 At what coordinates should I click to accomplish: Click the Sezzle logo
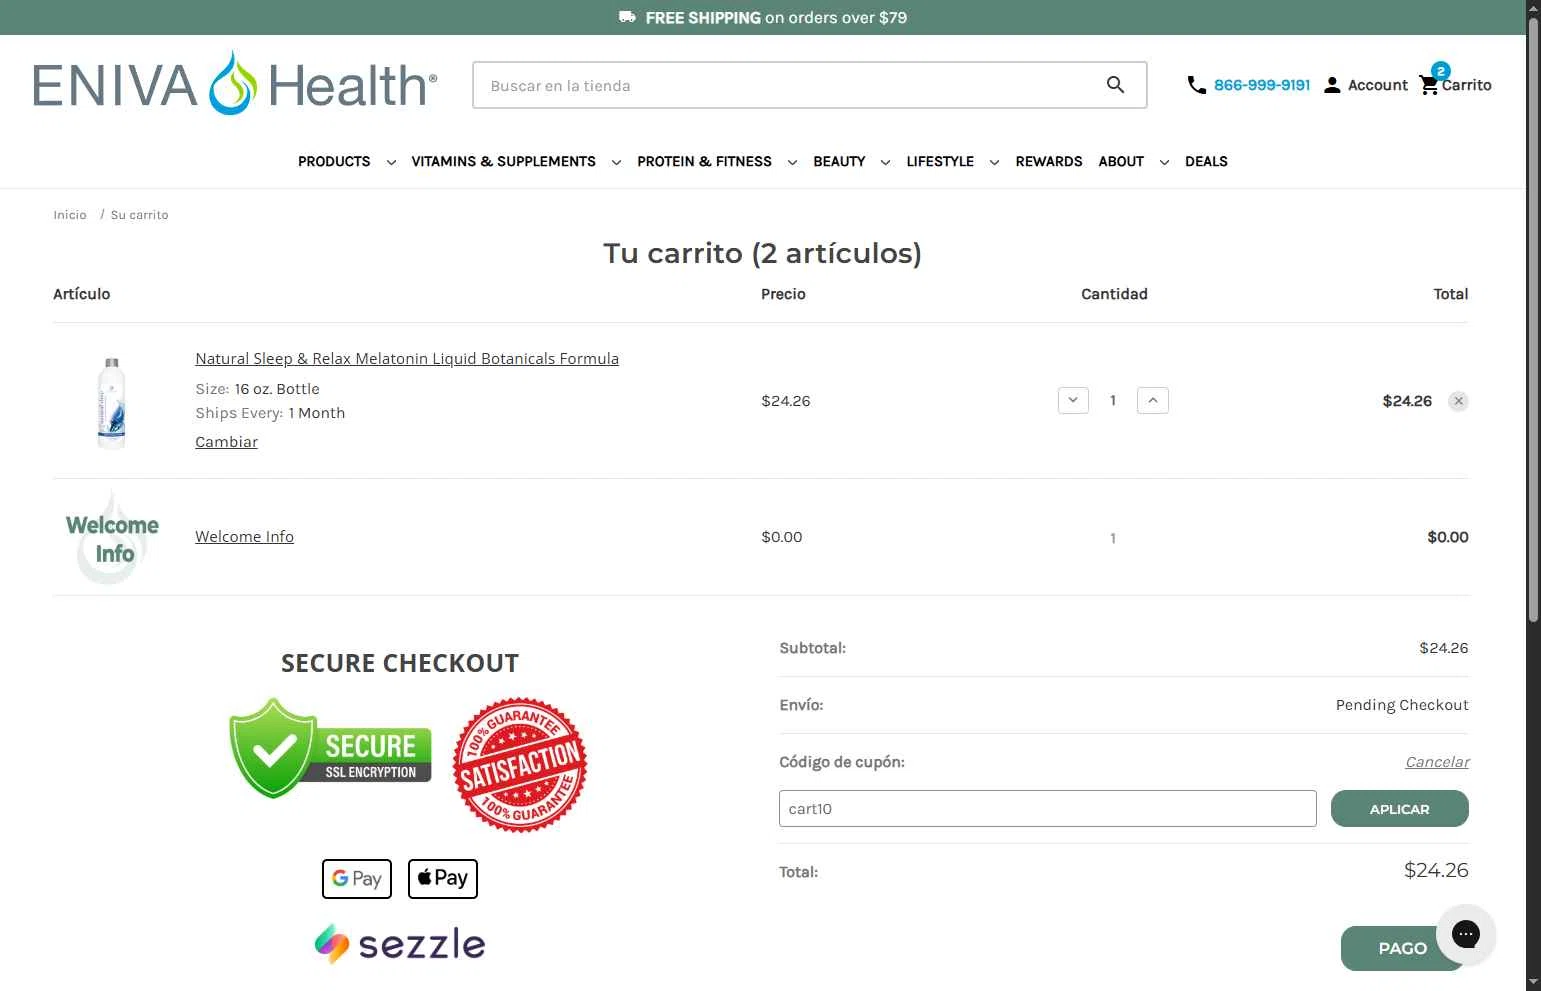pos(400,944)
